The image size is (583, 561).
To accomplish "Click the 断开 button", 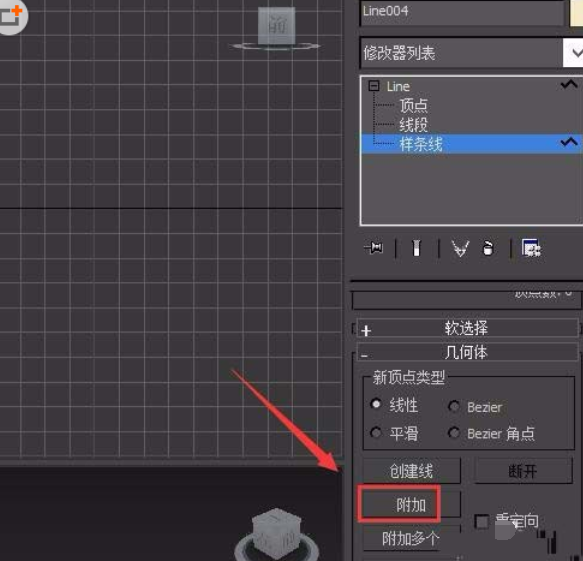I will click(523, 471).
